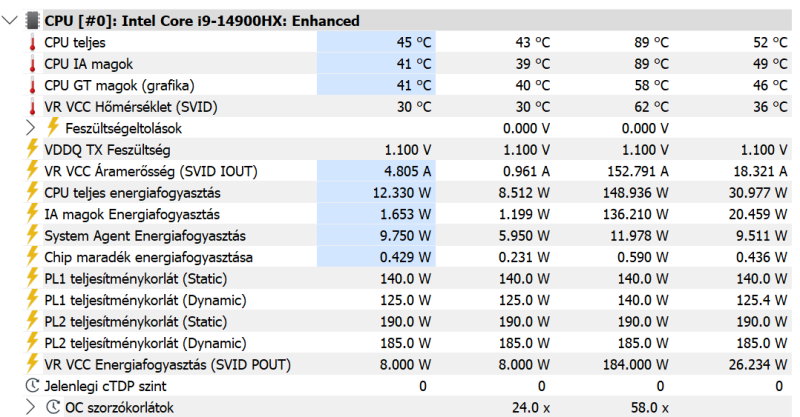Click the 58.0 x OC ratio maximum value
The image size is (800, 417).
coord(649,407)
